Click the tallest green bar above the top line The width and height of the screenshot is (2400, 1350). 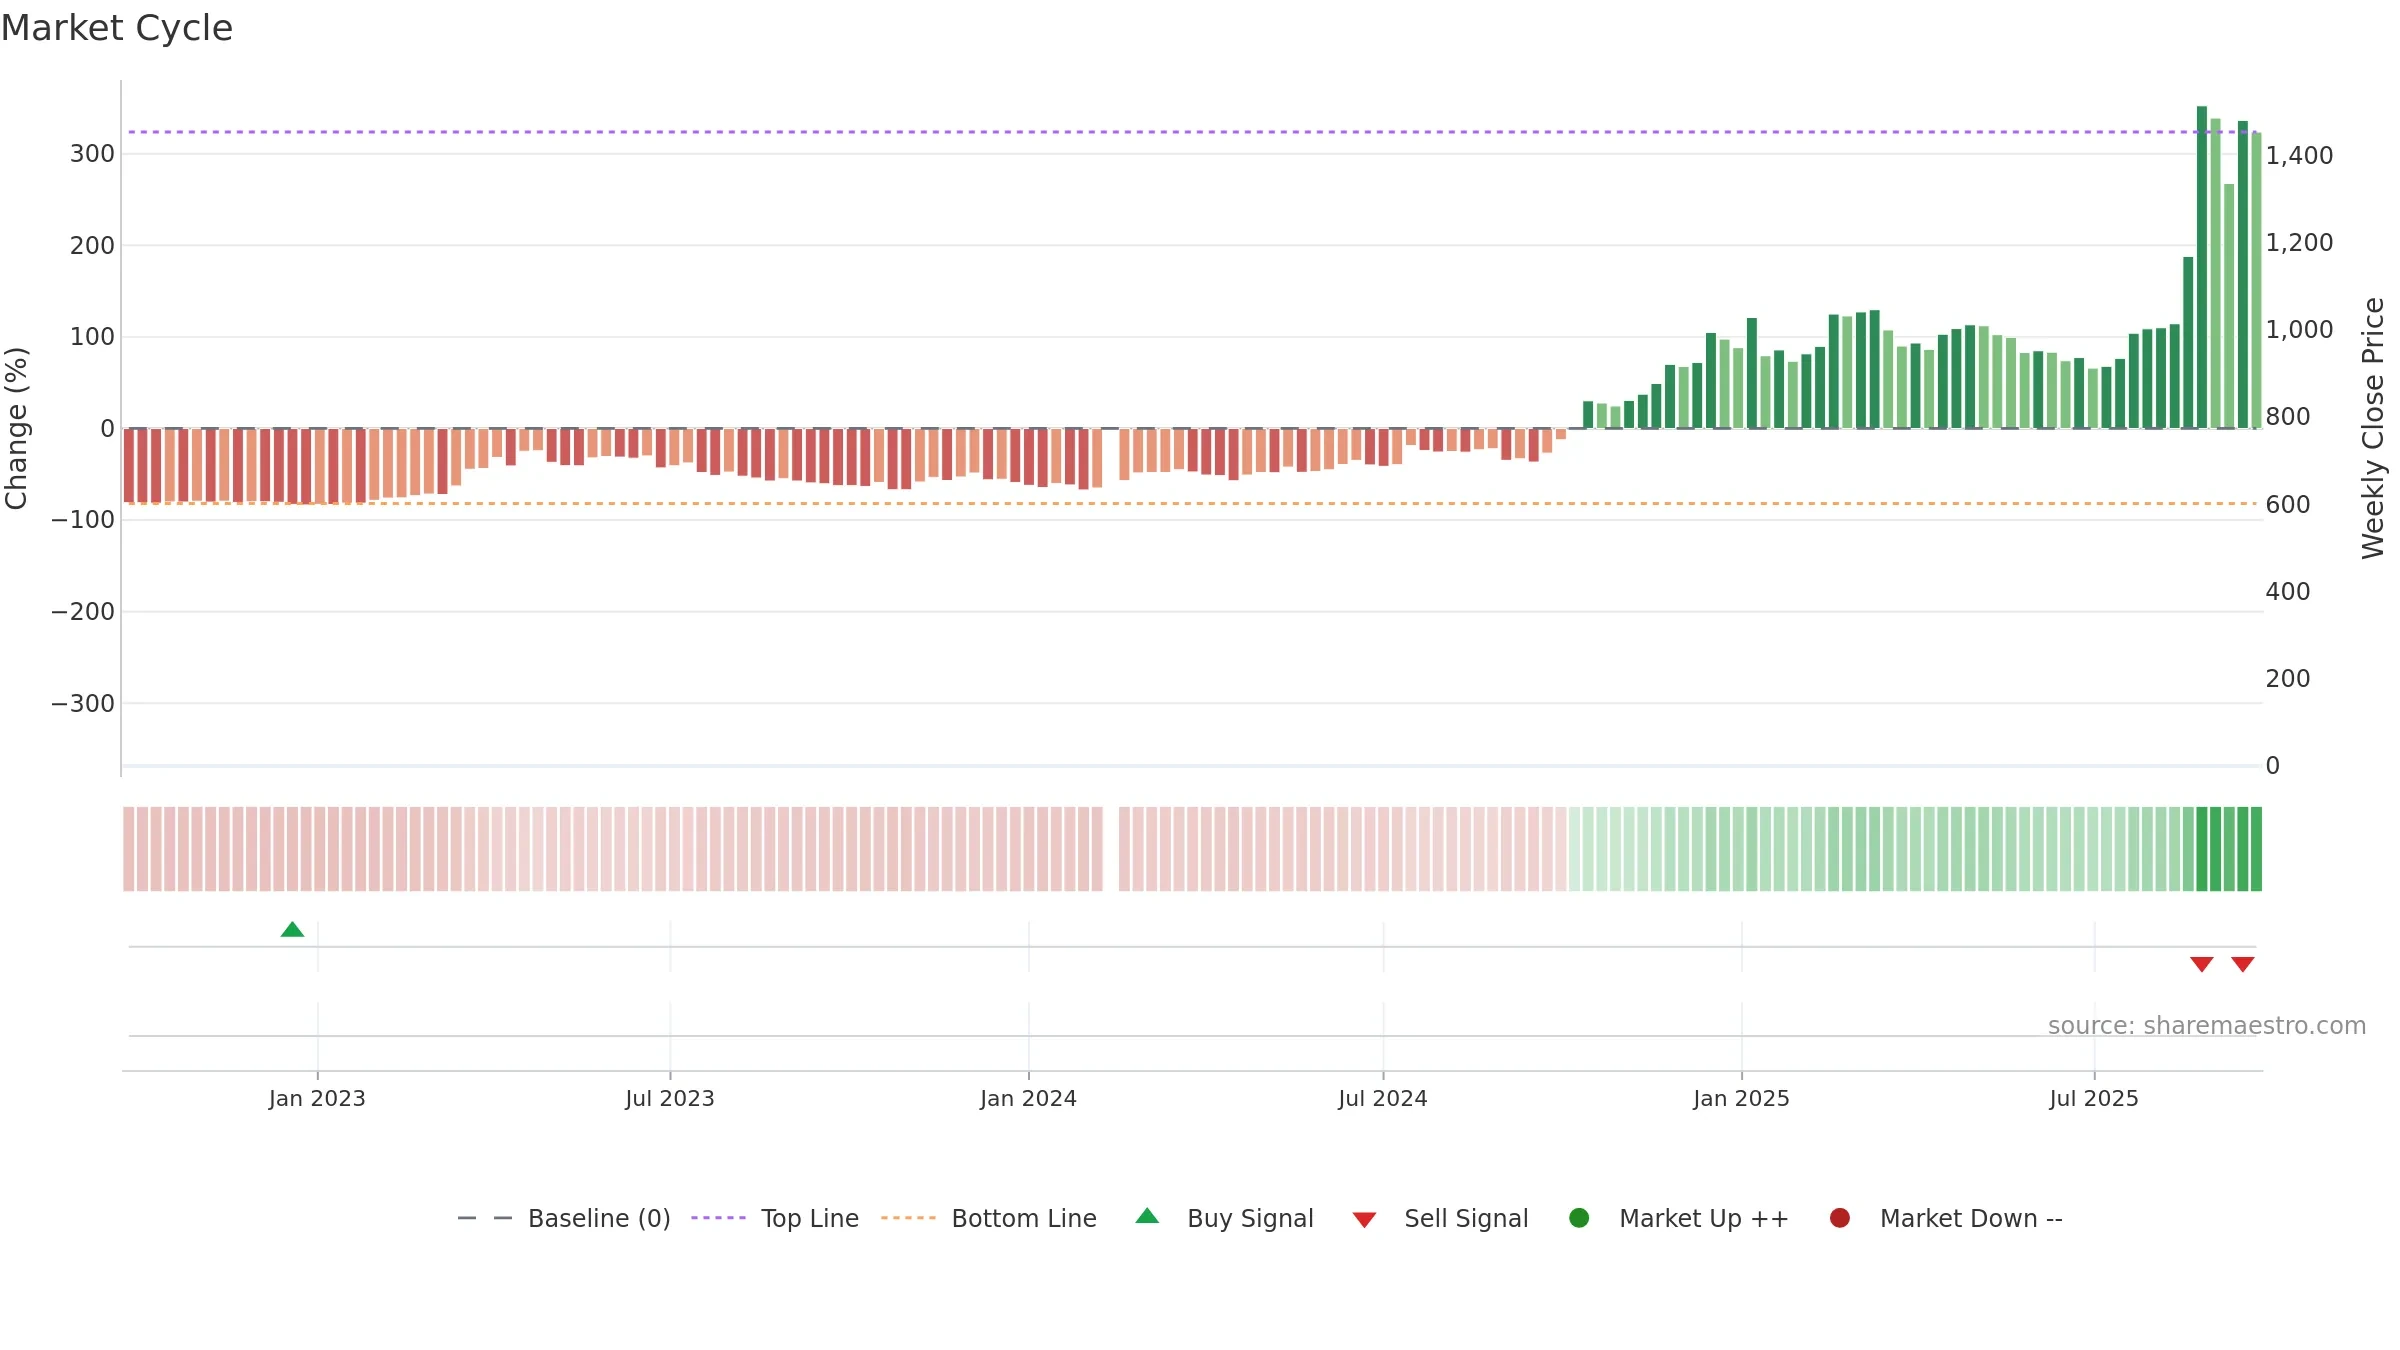(x=2201, y=267)
